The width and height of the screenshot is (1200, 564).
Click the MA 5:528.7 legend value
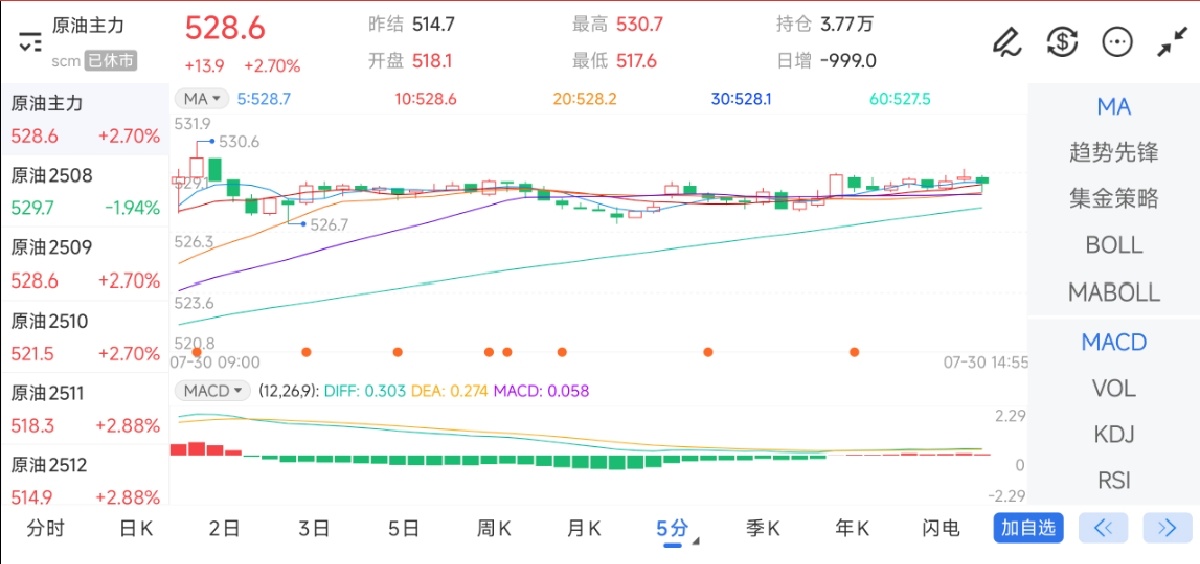click(264, 99)
